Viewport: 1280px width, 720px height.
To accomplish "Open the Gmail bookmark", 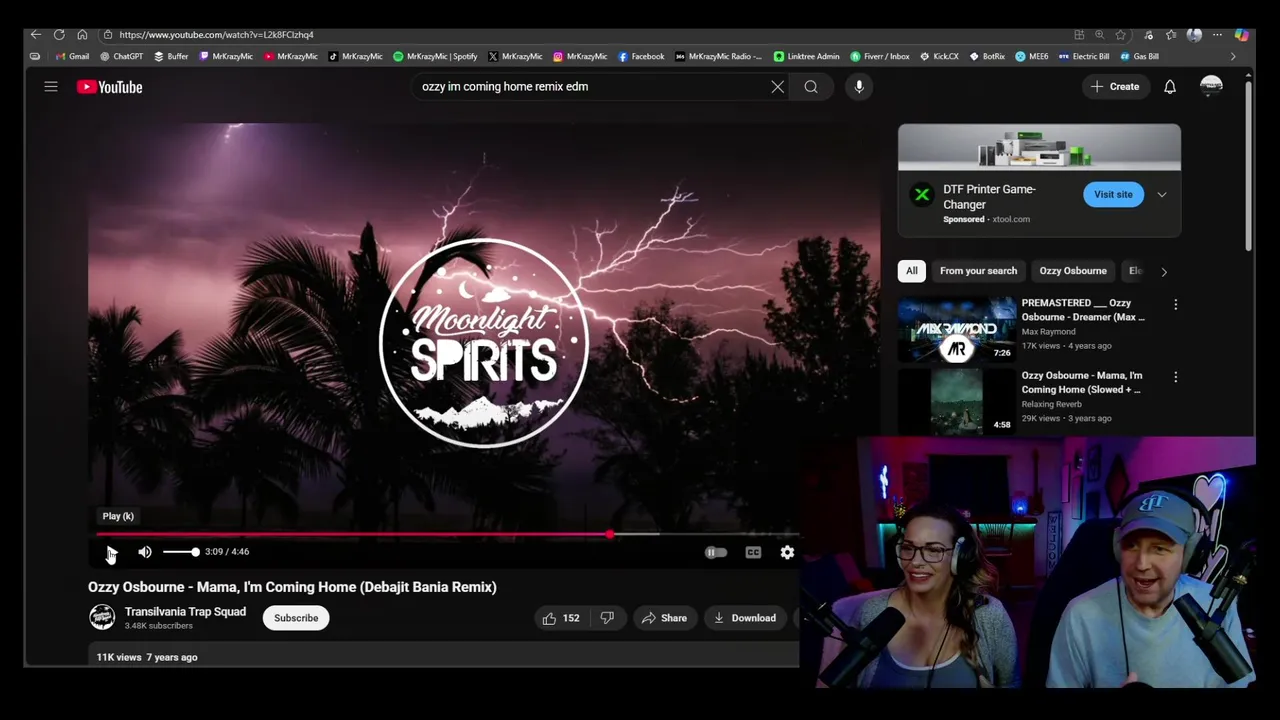I will (73, 57).
